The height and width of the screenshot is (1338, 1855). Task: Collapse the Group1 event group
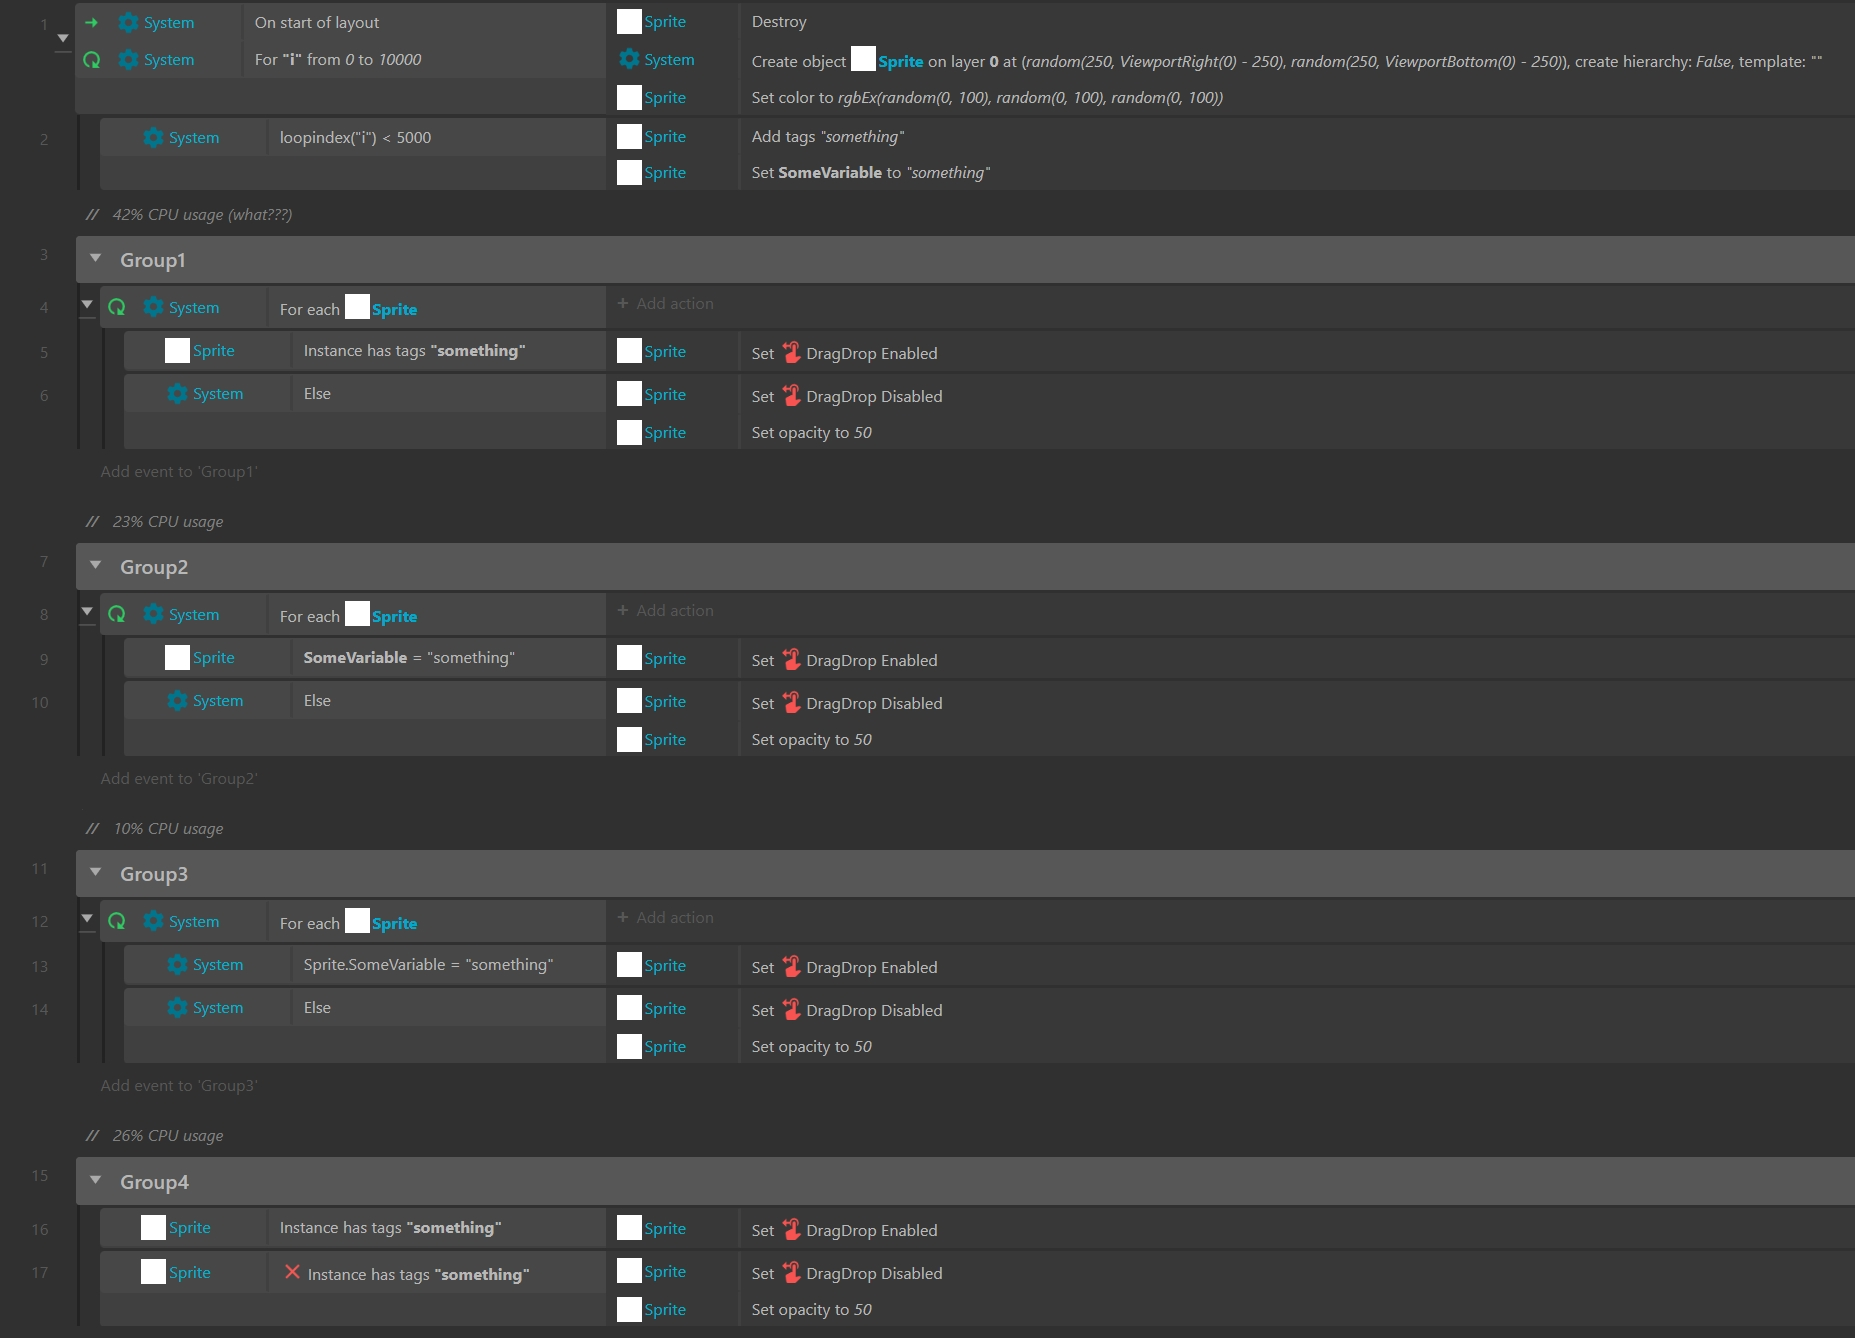tap(96, 259)
